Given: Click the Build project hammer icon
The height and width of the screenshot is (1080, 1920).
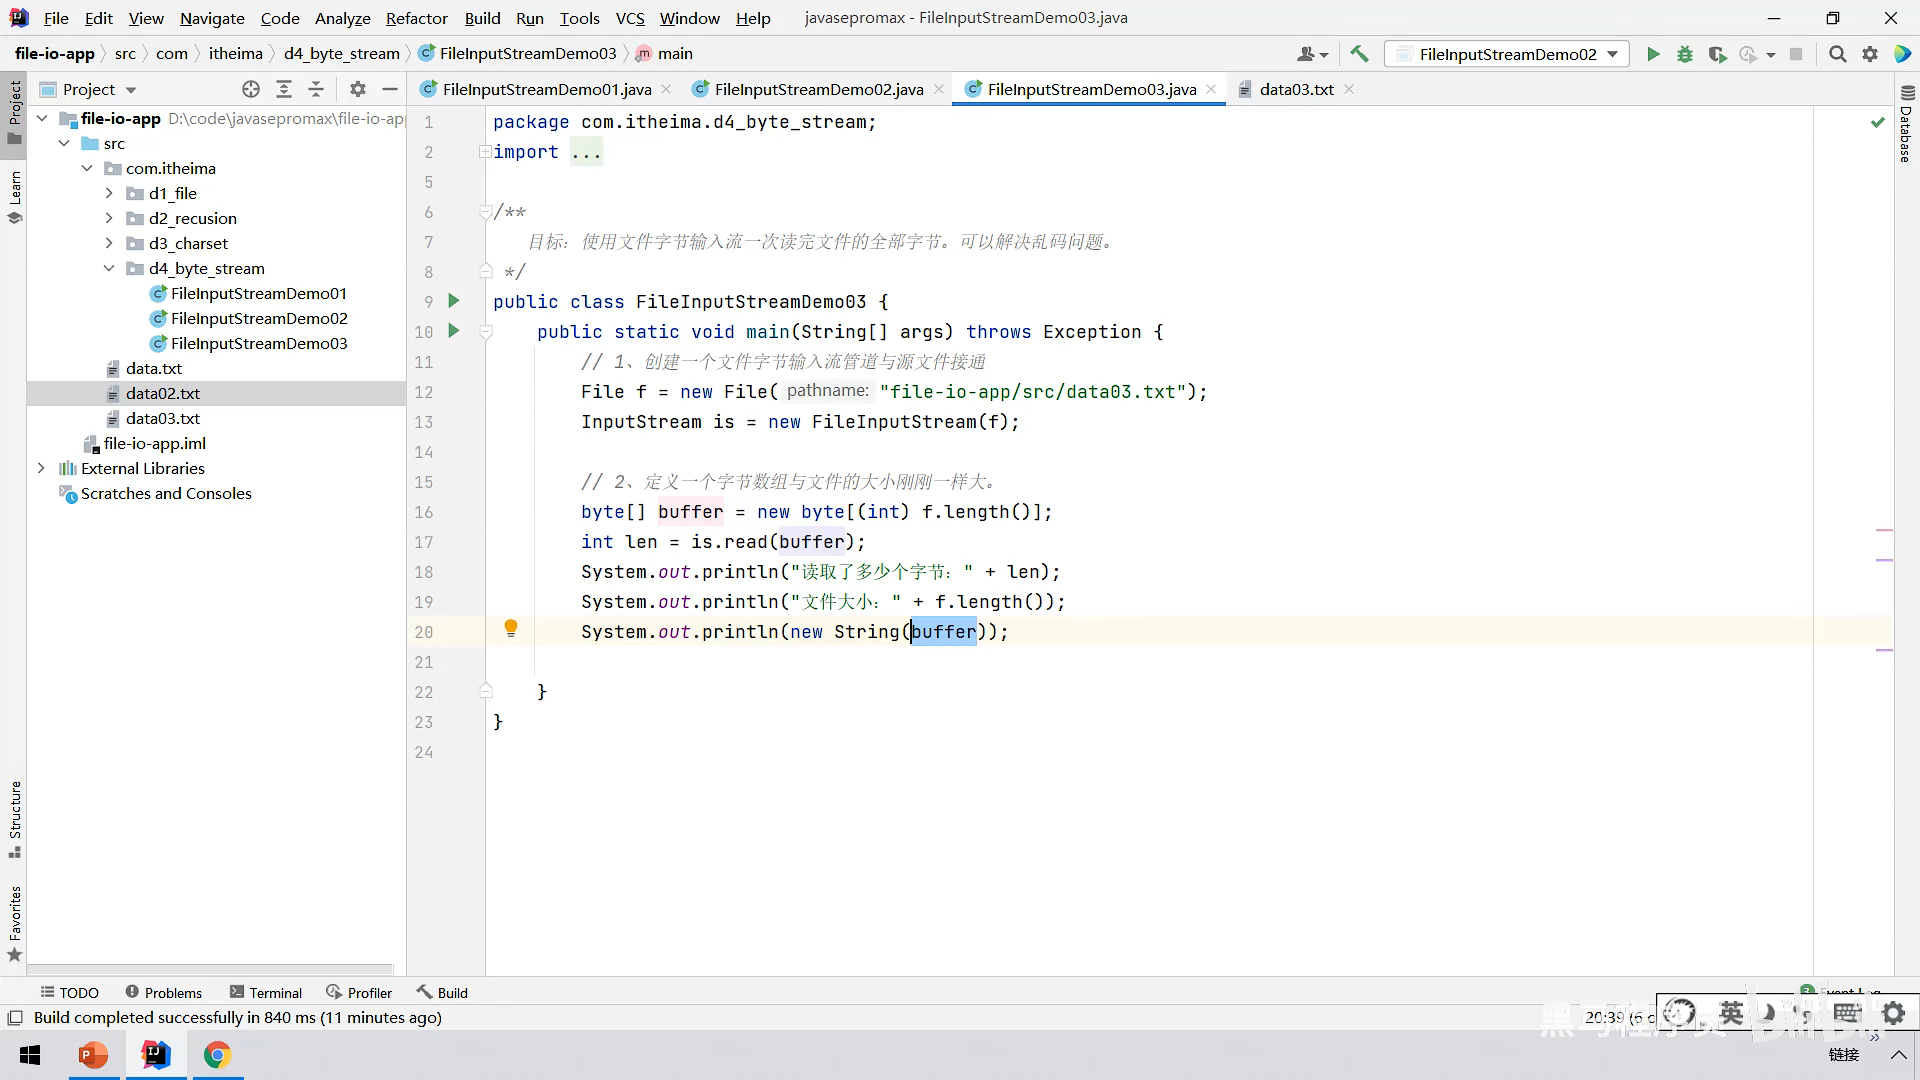Looking at the screenshot, I should pyautogui.click(x=1359, y=54).
